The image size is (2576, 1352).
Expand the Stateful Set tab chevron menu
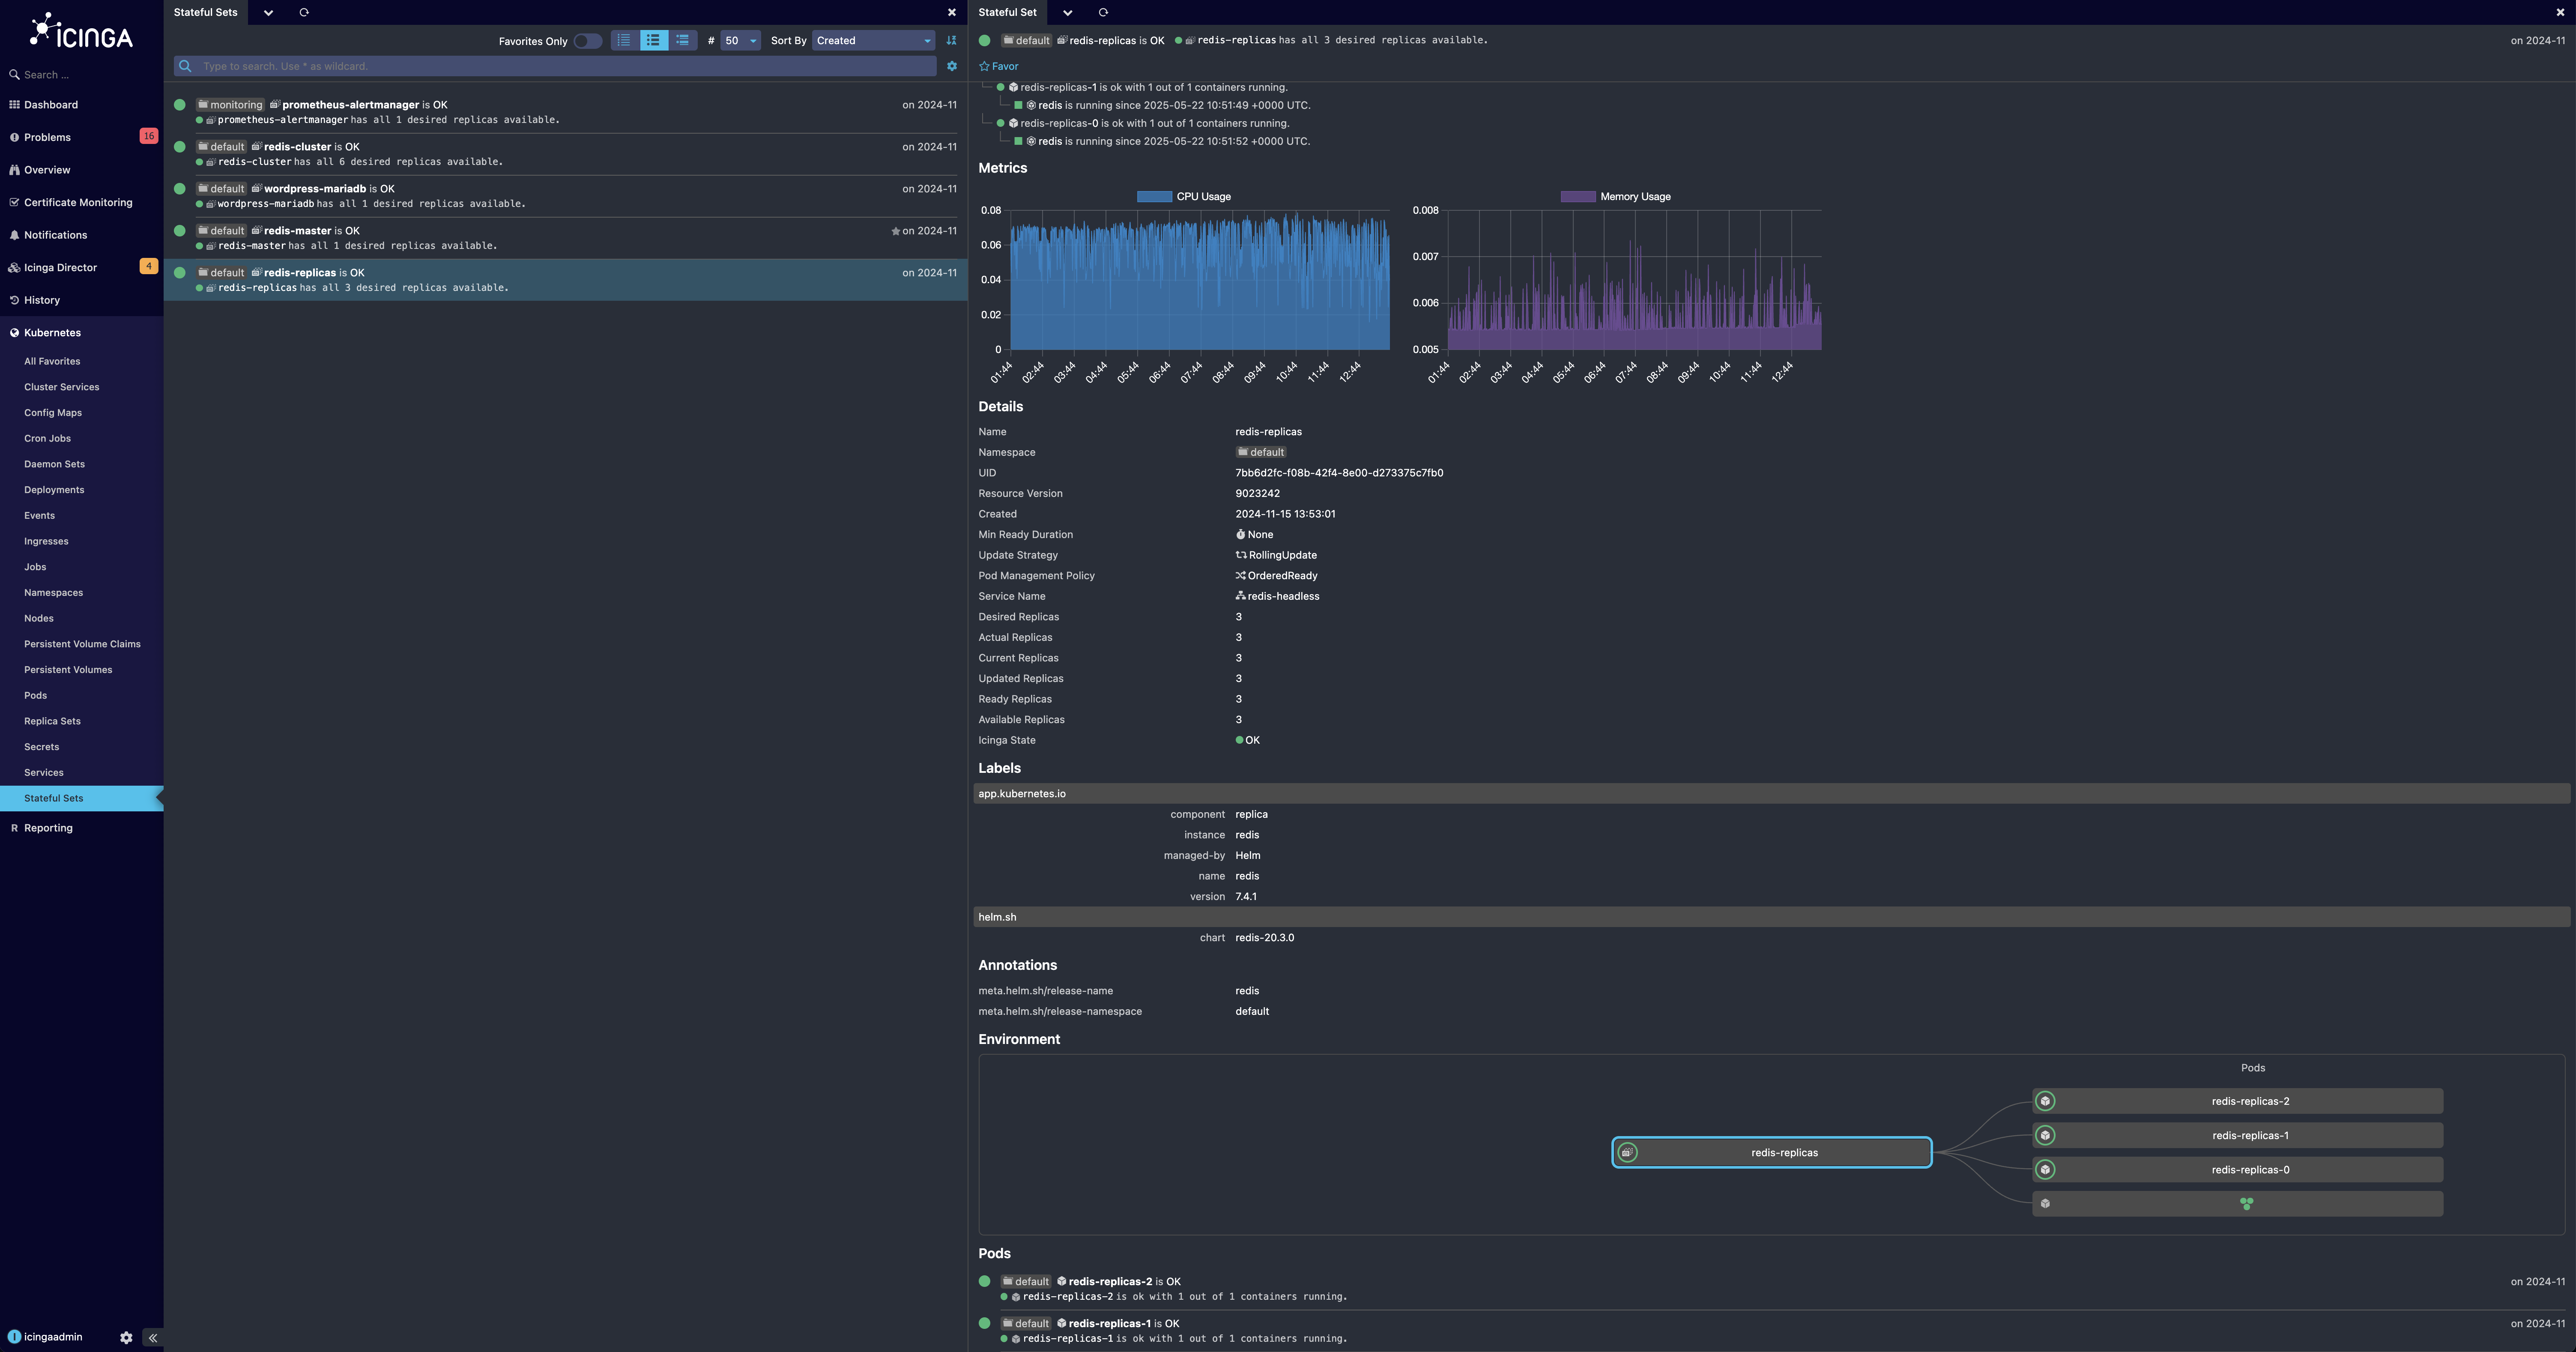click(x=1067, y=13)
